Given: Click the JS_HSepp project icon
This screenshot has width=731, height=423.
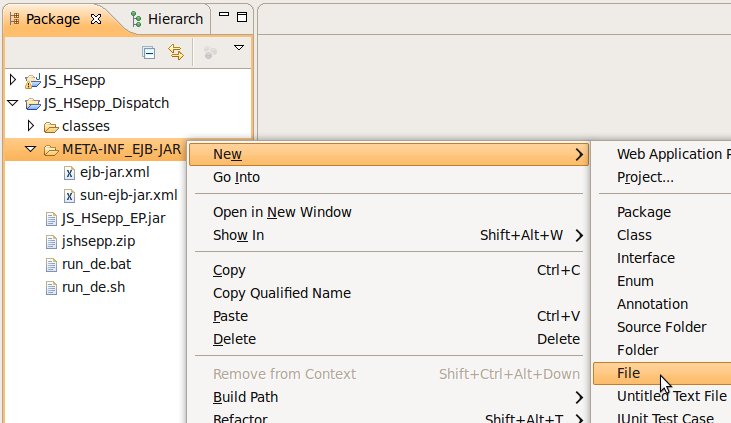Looking at the screenshot, I should pos(33,80).
